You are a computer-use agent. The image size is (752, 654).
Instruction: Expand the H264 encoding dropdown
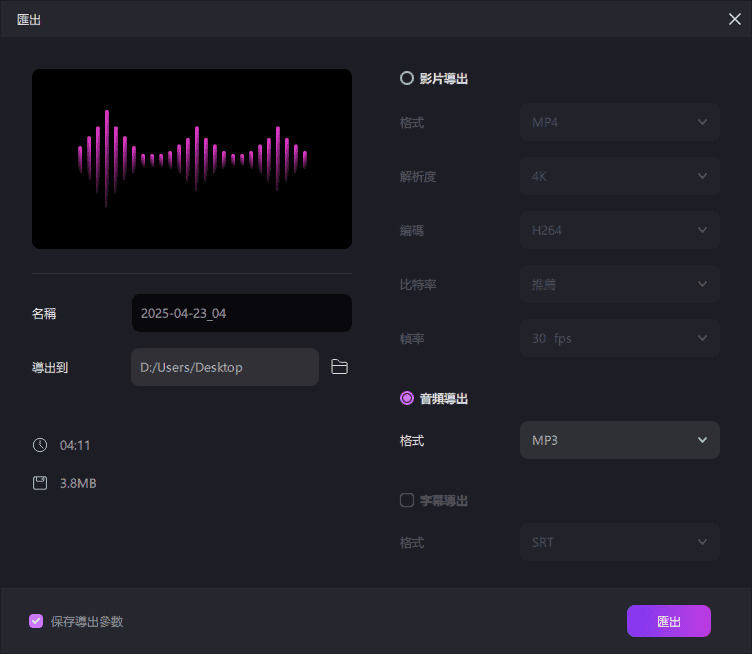[x=619, y=230]
